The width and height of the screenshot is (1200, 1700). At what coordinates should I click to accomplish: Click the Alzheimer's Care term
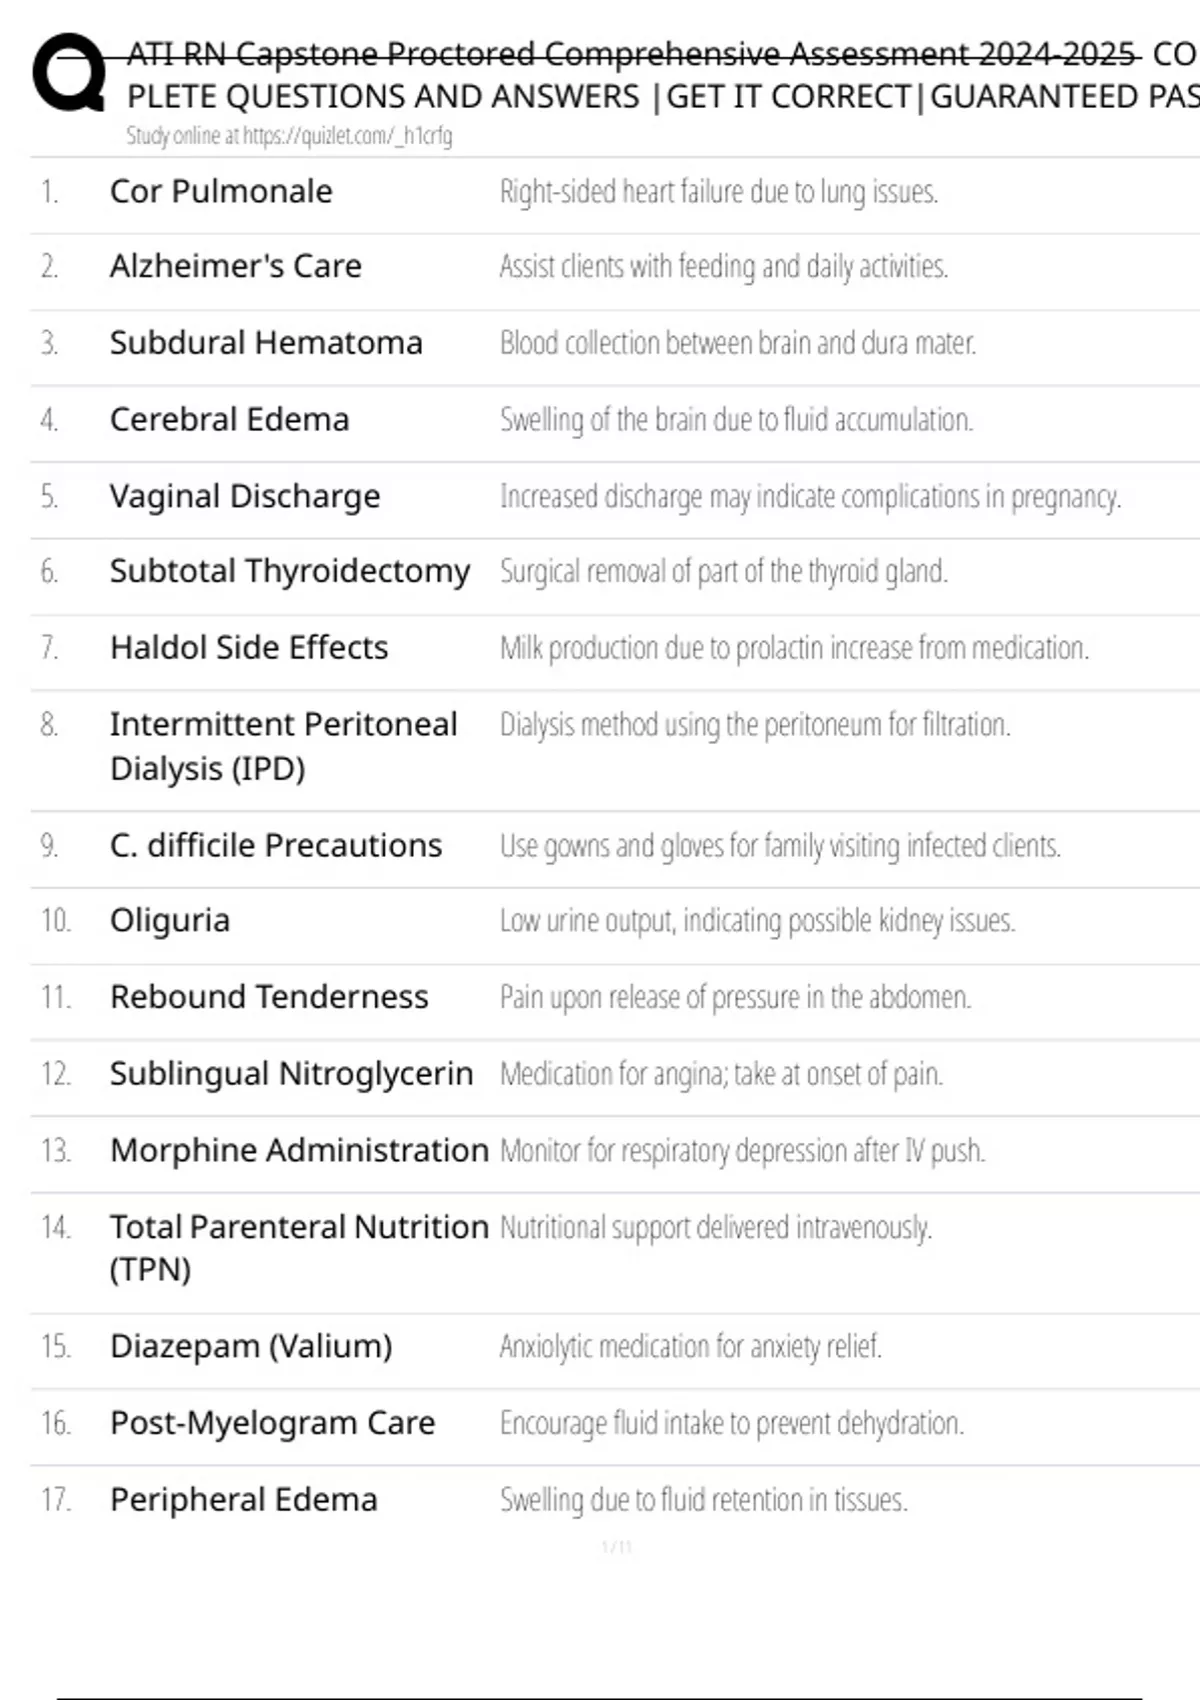point(236,266)
